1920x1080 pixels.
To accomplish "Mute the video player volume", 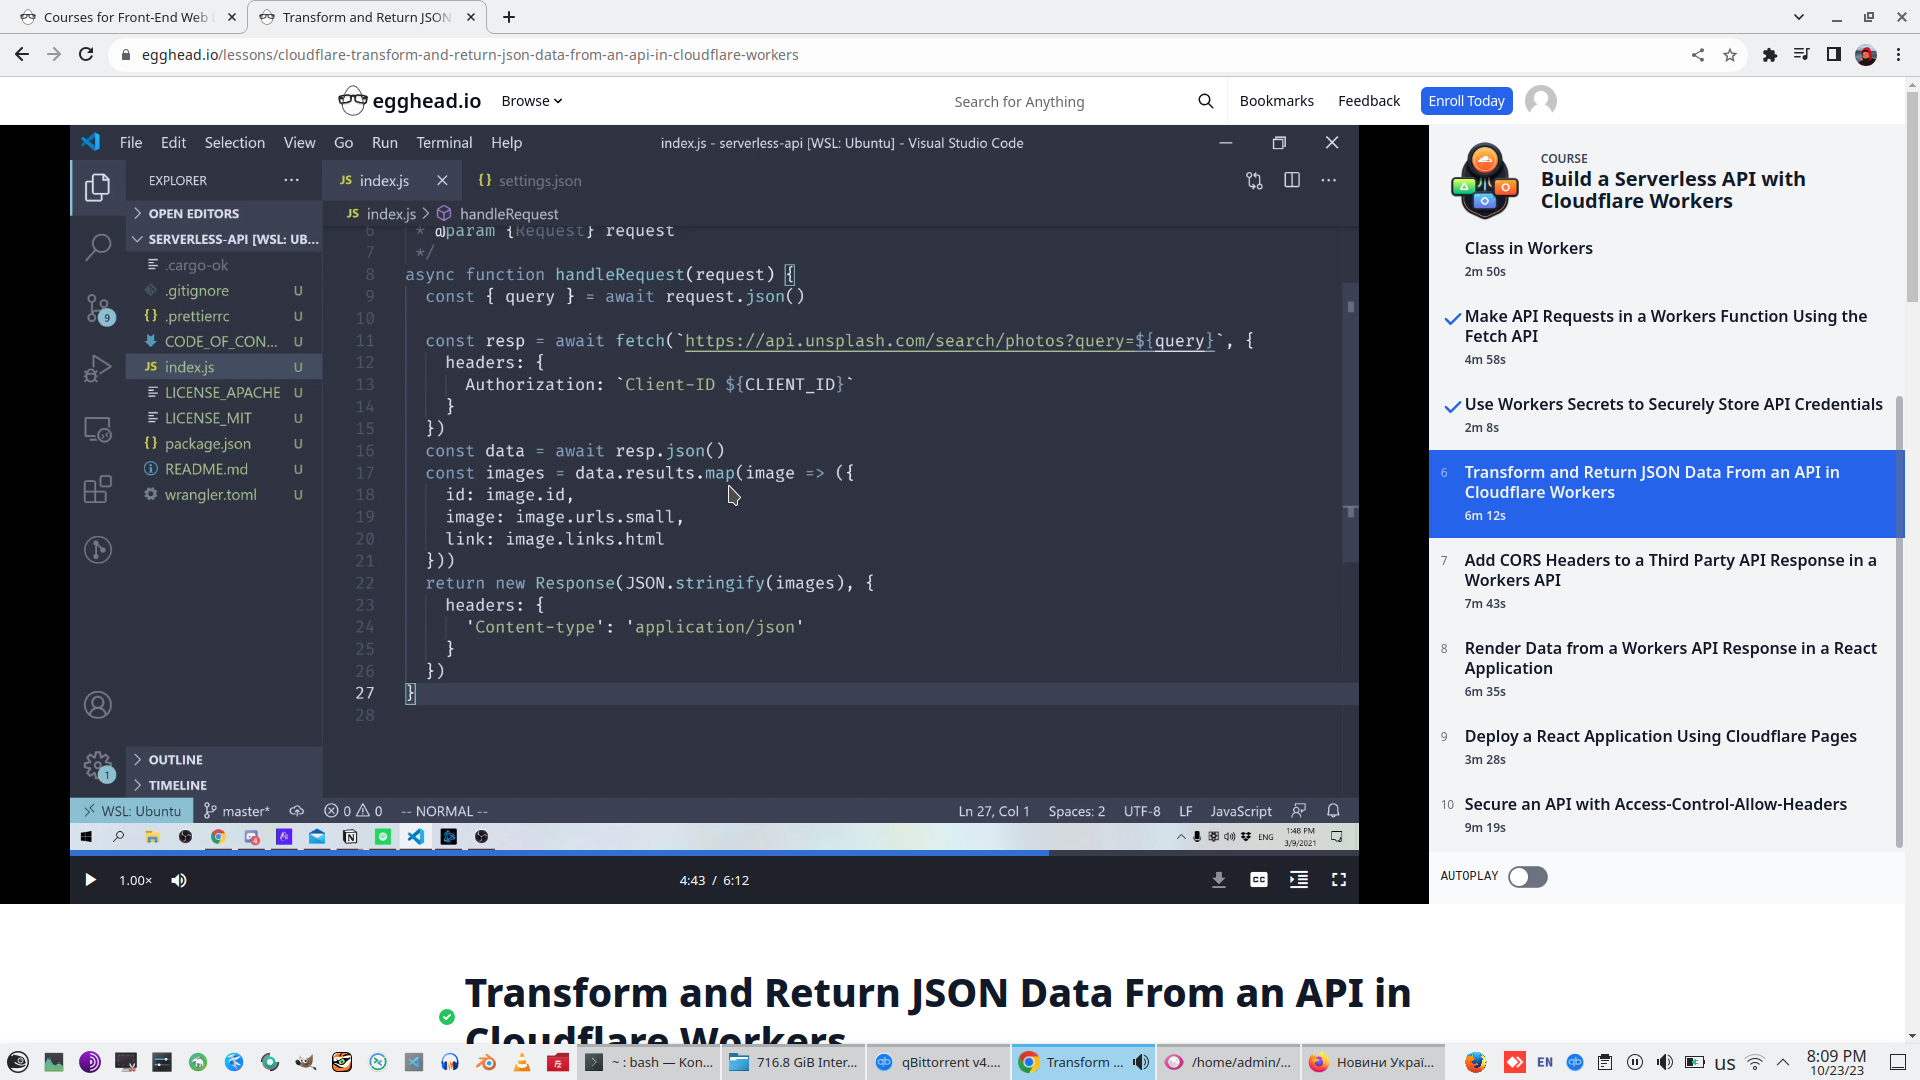I will (x=179, y=880).
